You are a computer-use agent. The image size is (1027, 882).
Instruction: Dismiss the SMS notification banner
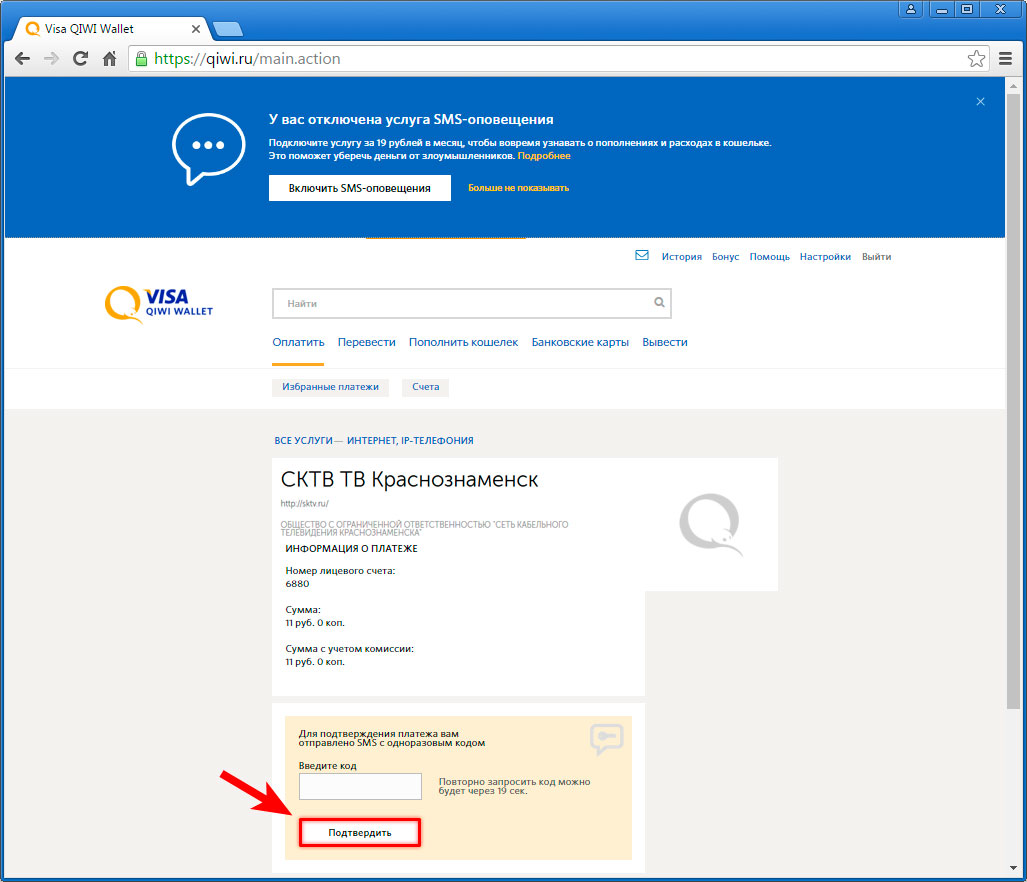980,101
